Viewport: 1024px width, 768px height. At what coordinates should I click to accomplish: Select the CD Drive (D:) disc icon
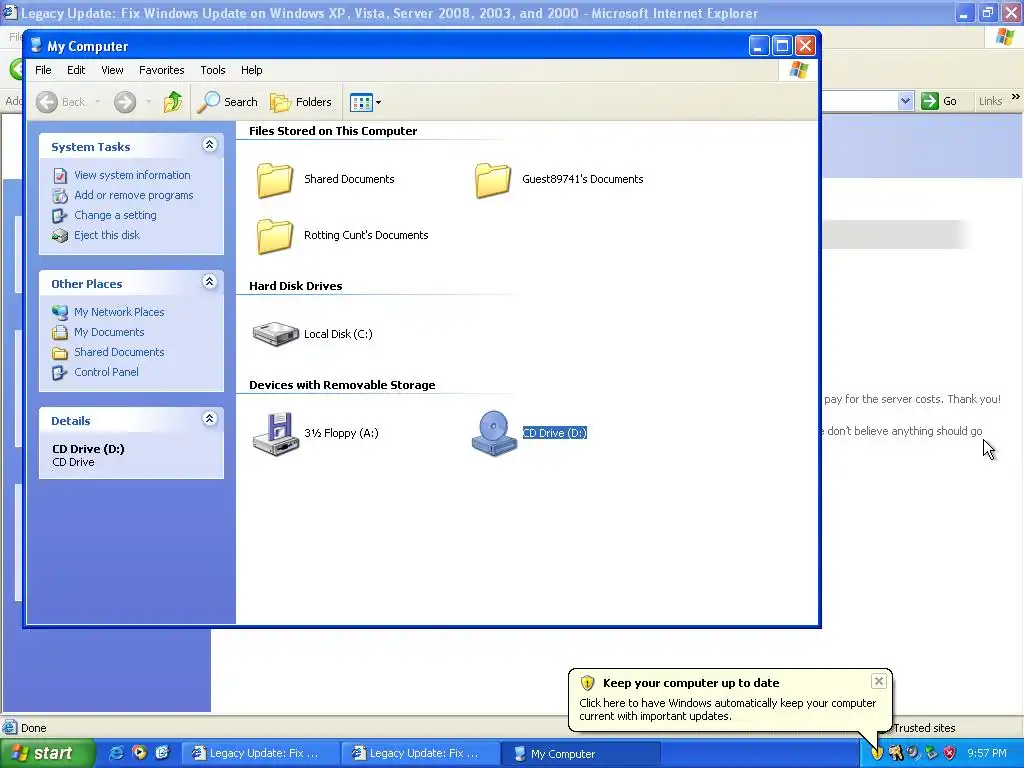[x=494, y=433]
